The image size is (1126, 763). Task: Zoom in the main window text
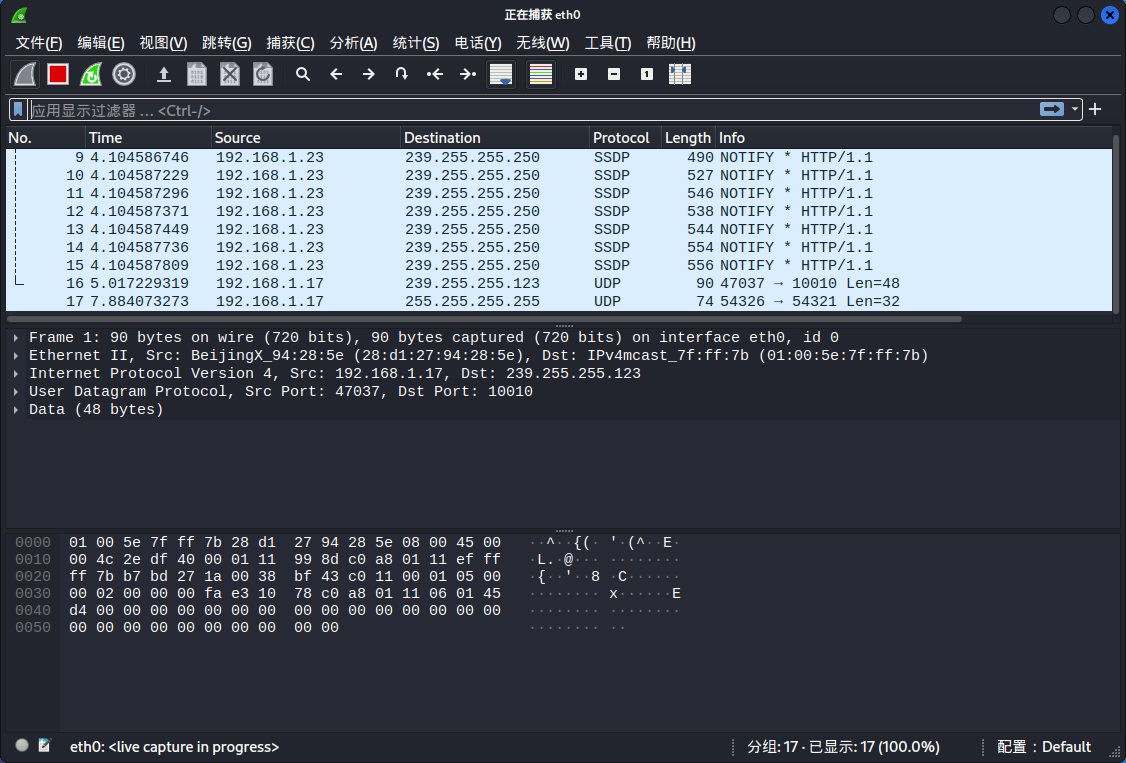point(581,74)
